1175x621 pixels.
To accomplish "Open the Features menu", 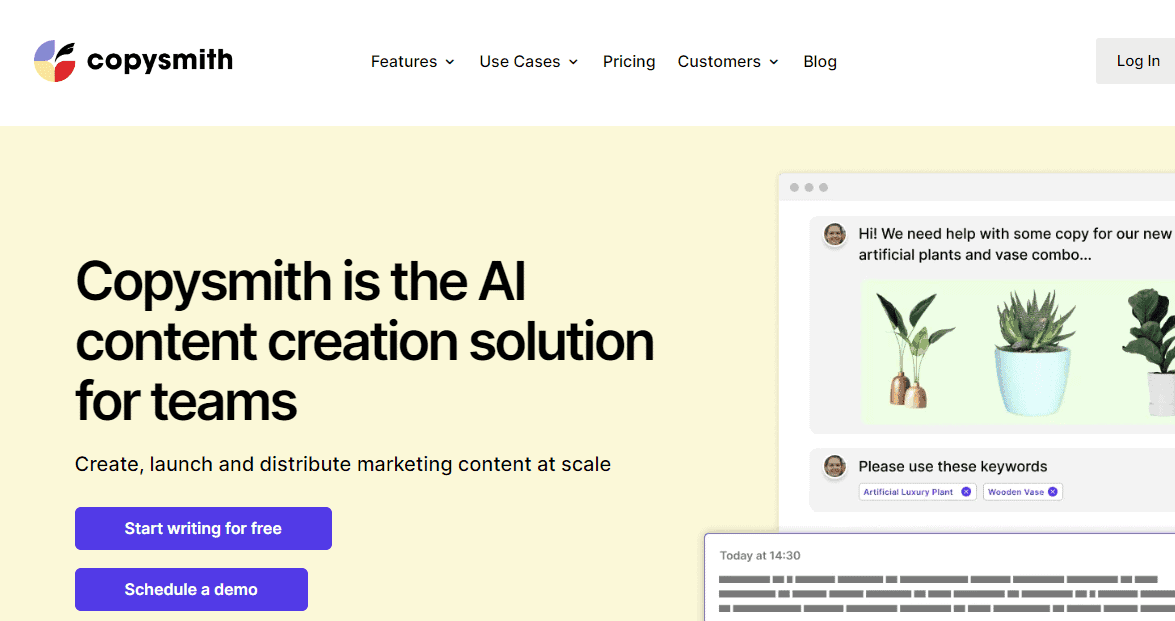I will [403, 62].
